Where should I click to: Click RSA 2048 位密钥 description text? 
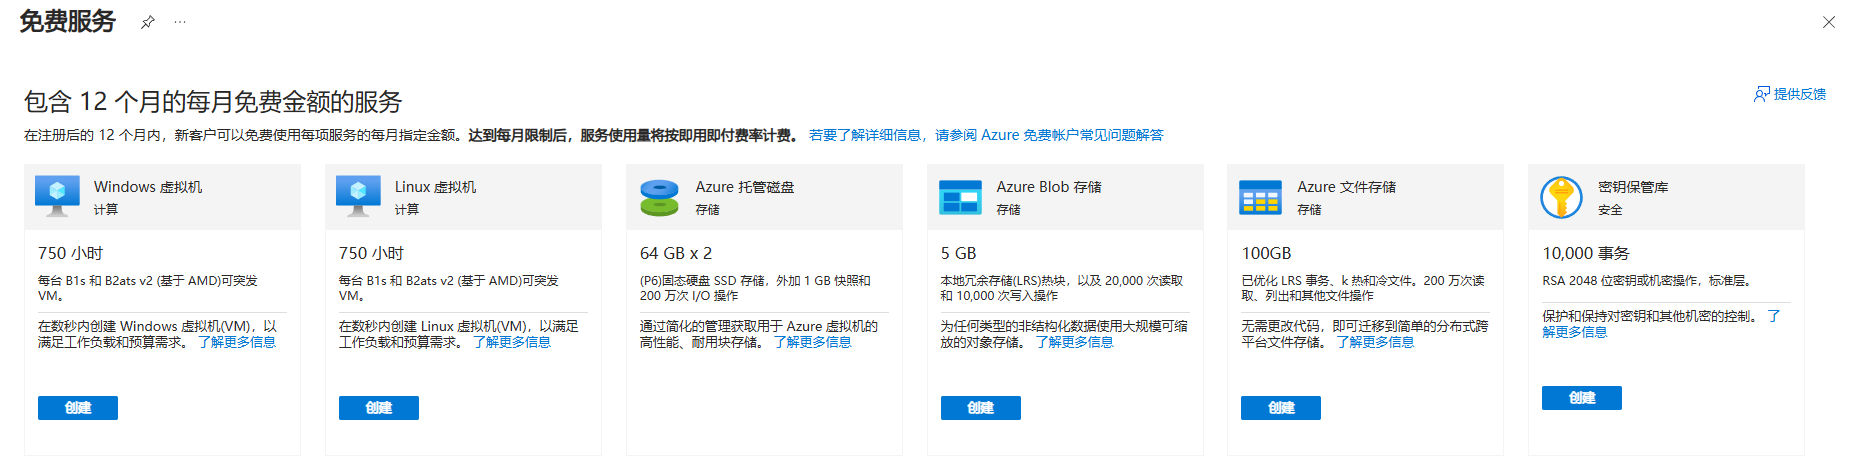coord(1646,281)
